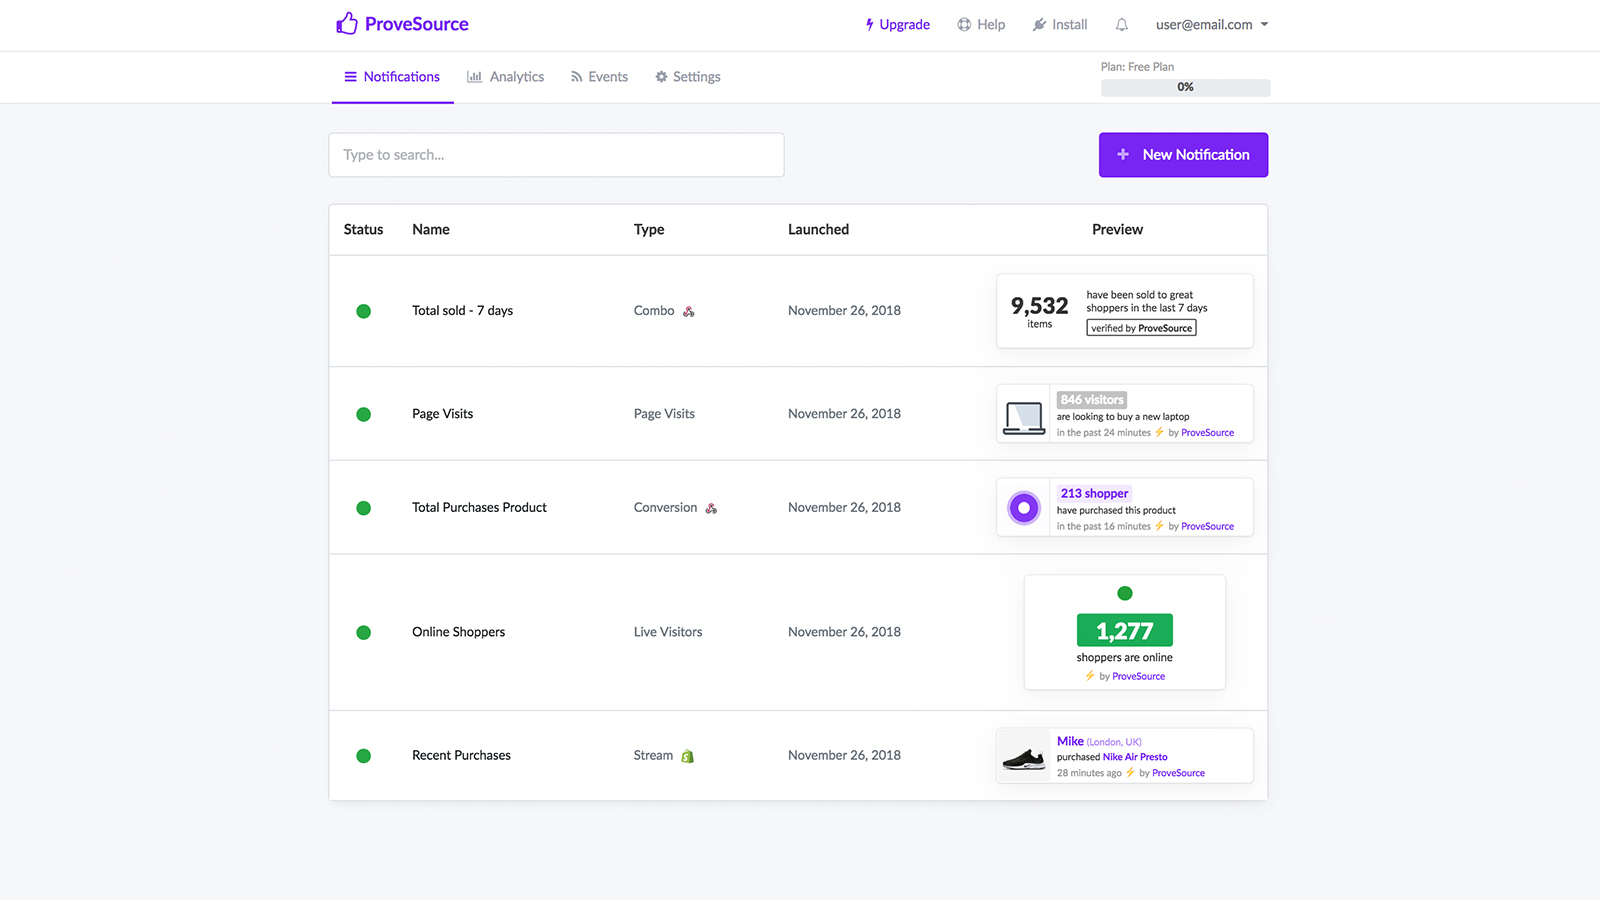Click launch date in Total sold row
Viewport: 1600px width, 900px height.
click(x=844, y=311)
